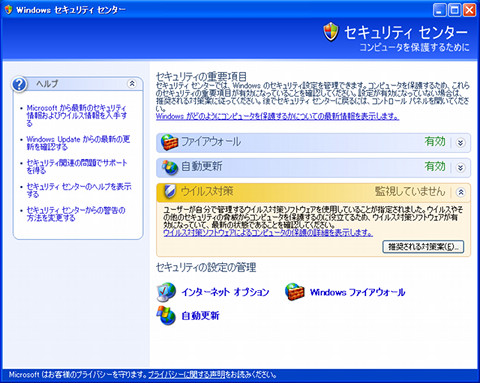Click the セキュリティの重要項目 heading

[201, 77]
